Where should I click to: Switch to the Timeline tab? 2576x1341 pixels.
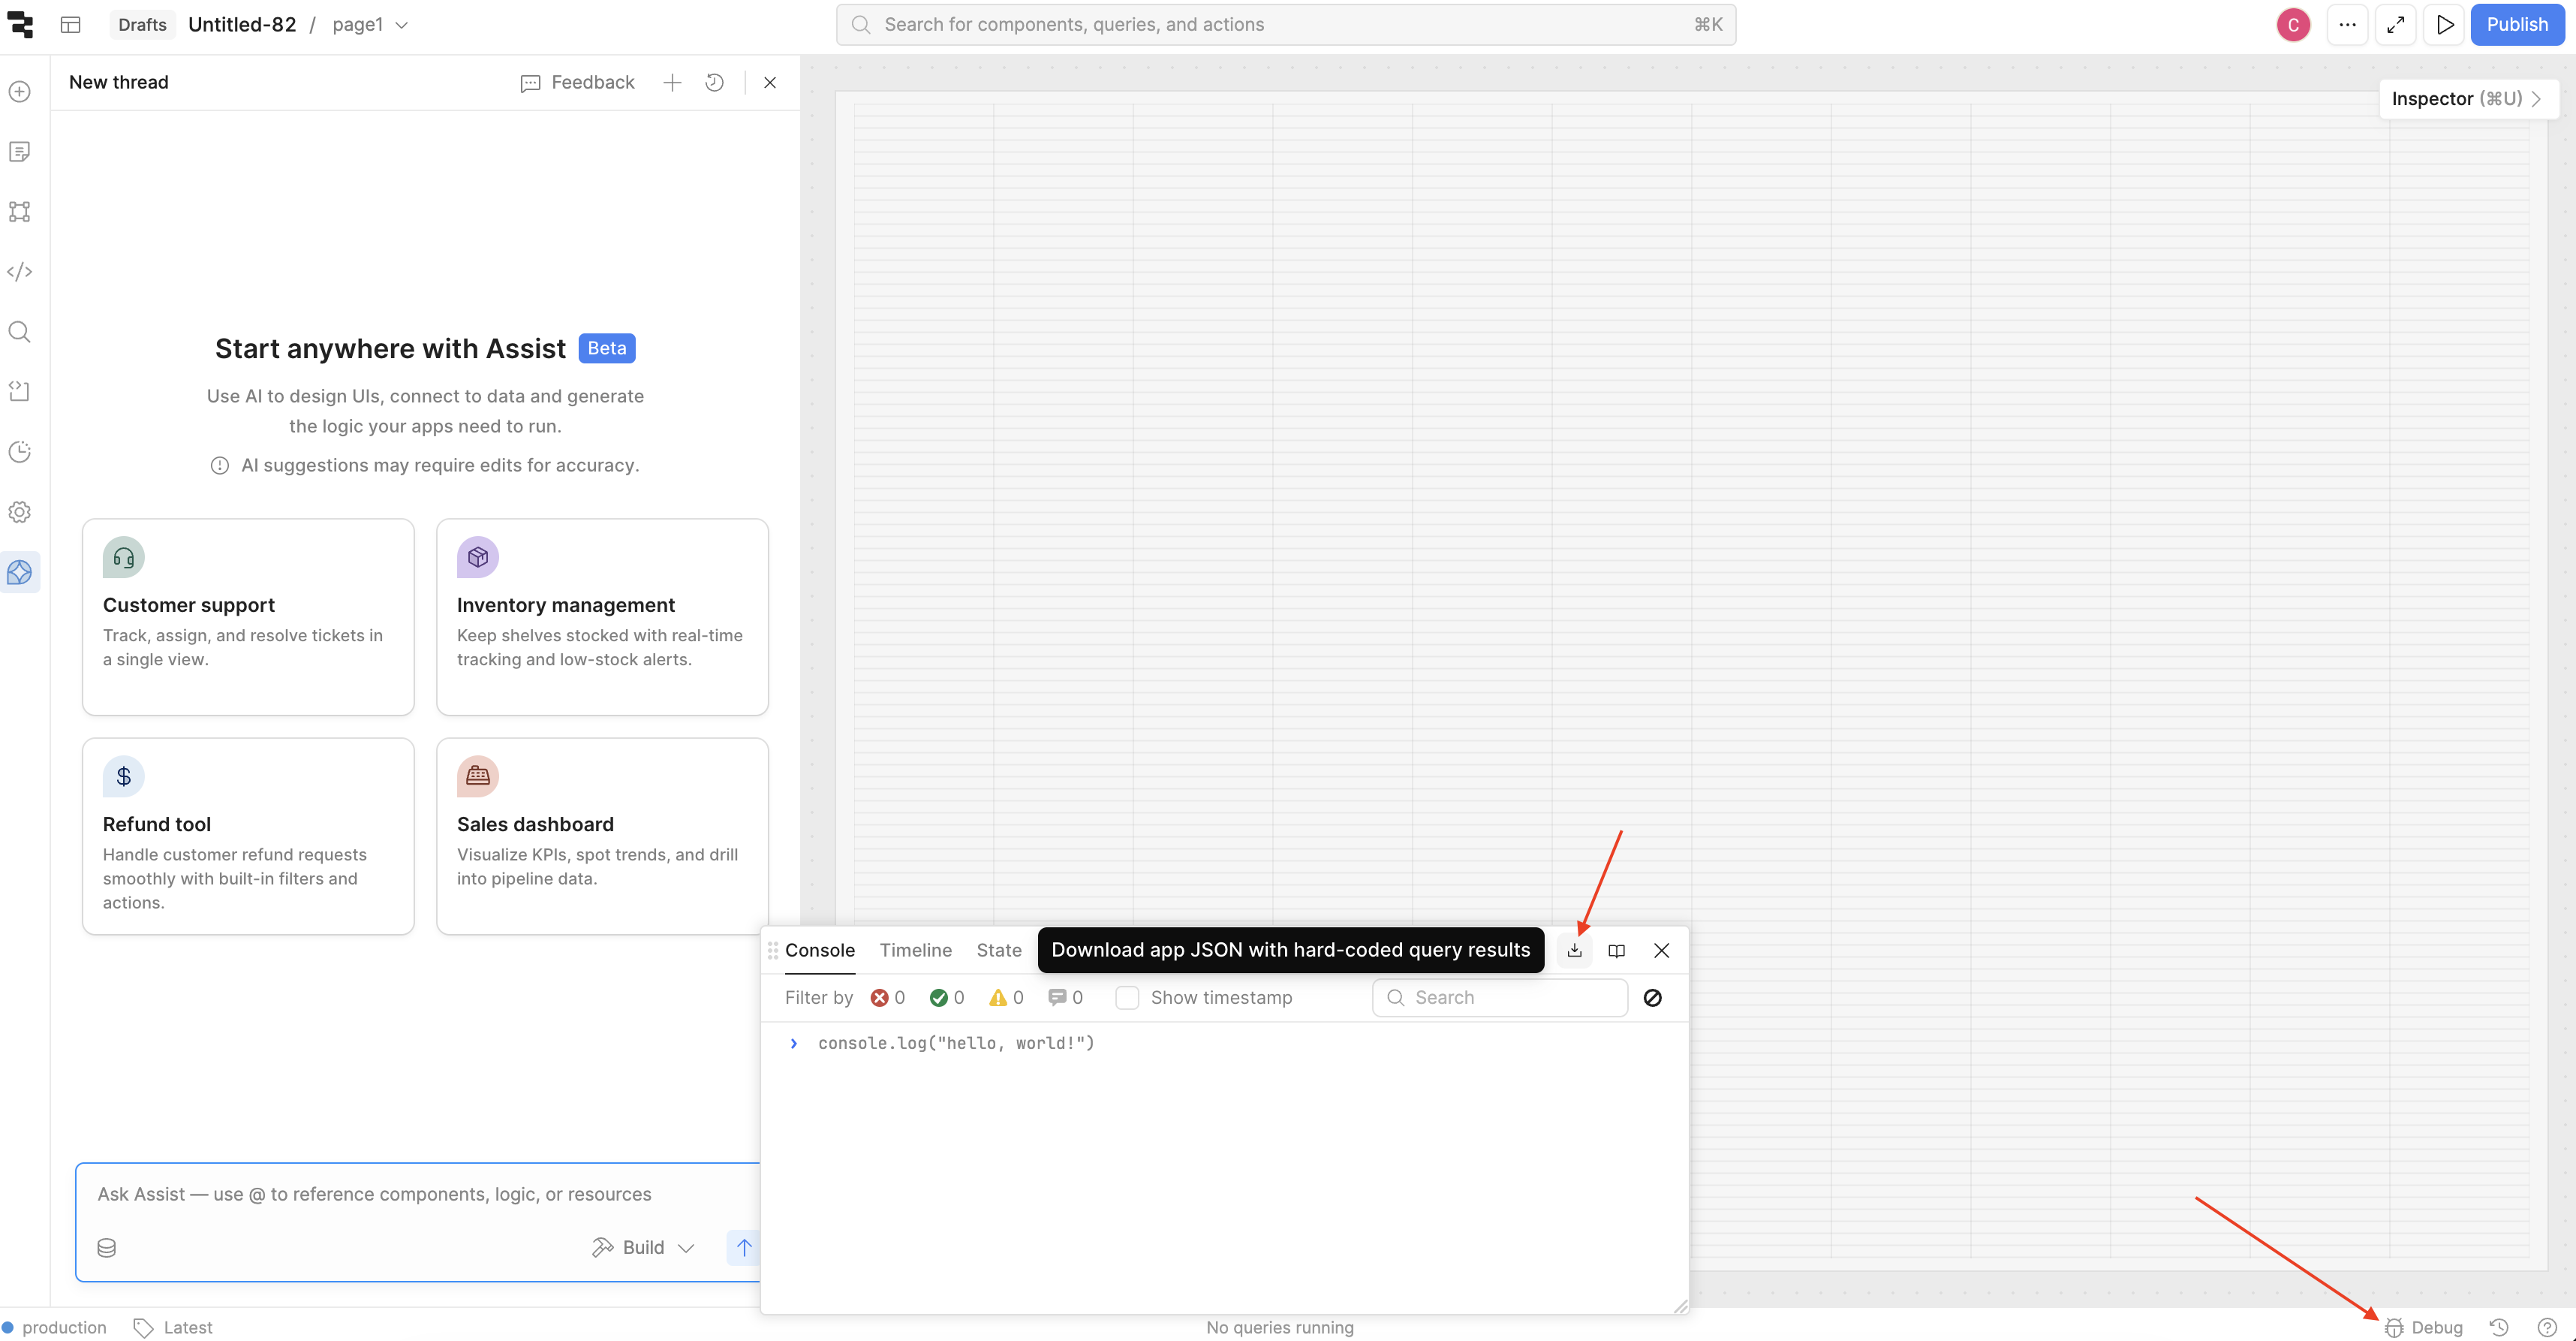(x=916, y=951)
